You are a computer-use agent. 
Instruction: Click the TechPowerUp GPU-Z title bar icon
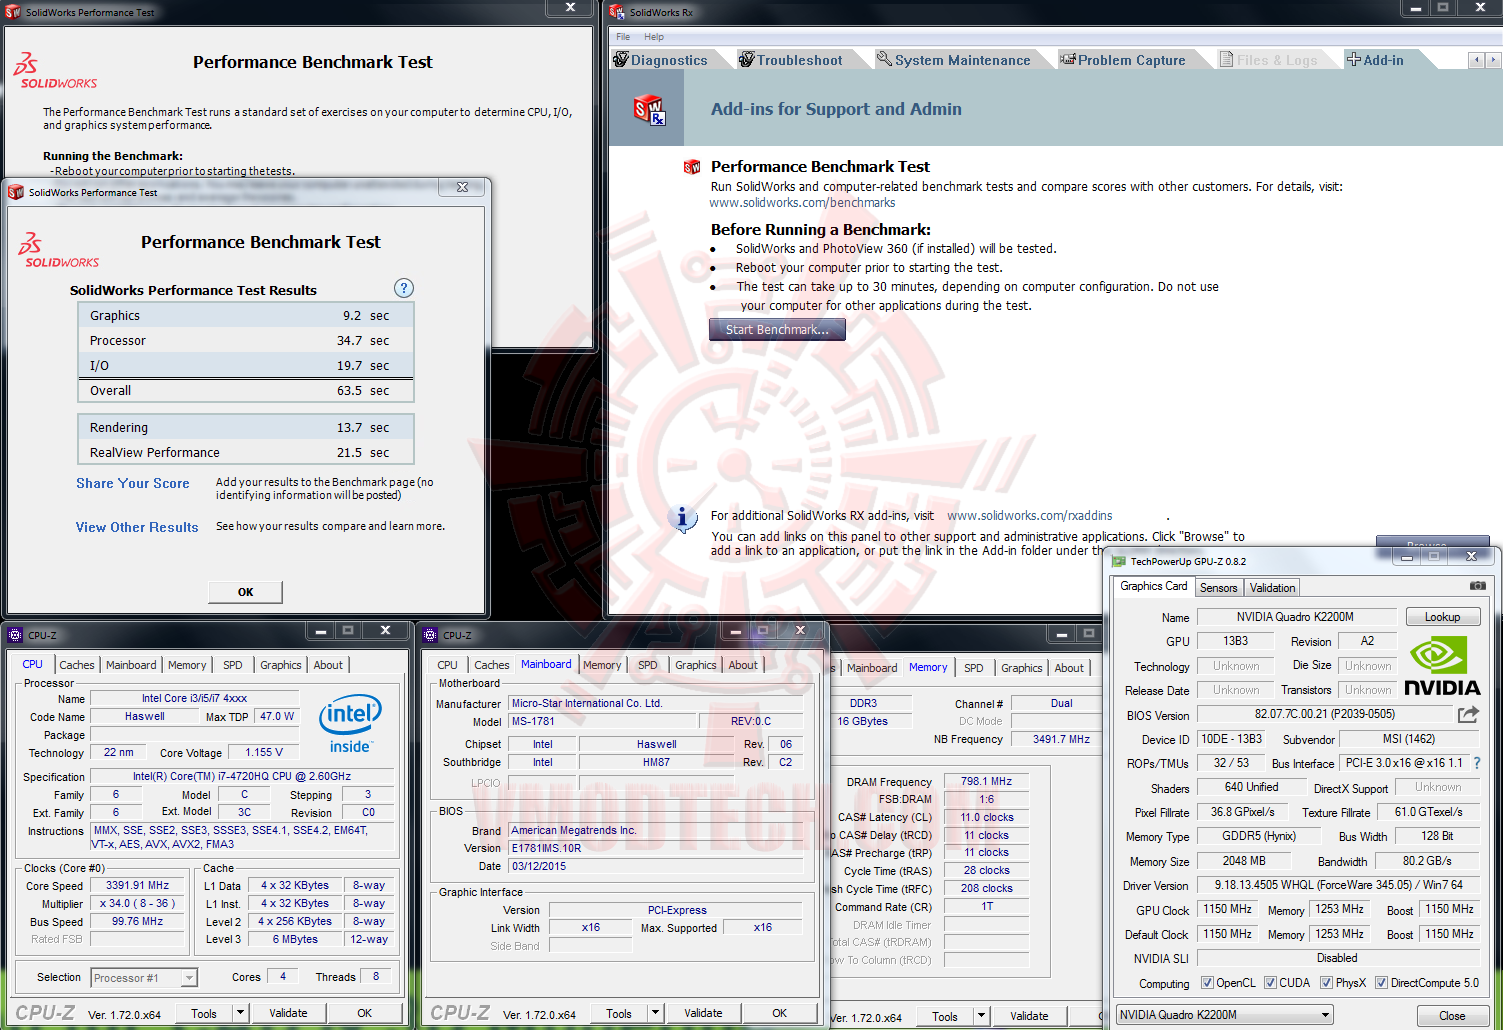[1119, 561]
